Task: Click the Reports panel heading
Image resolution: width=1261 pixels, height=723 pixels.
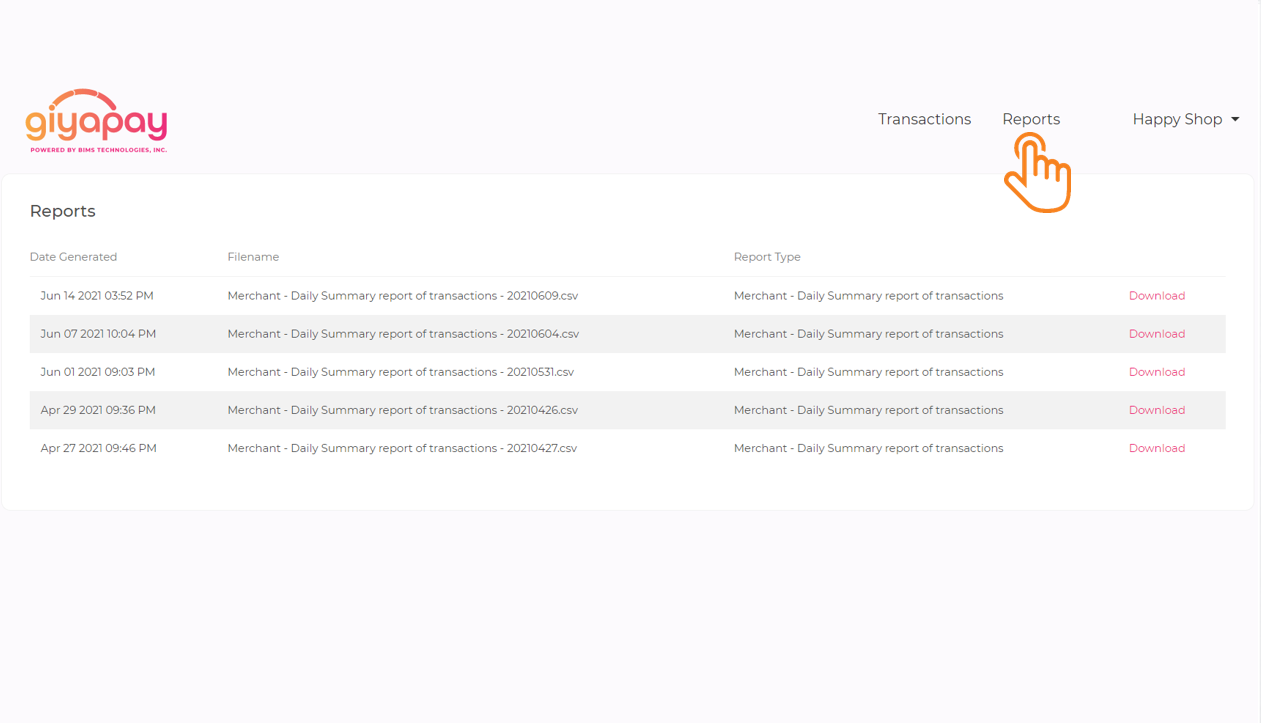Action: [x=62, y=211]
